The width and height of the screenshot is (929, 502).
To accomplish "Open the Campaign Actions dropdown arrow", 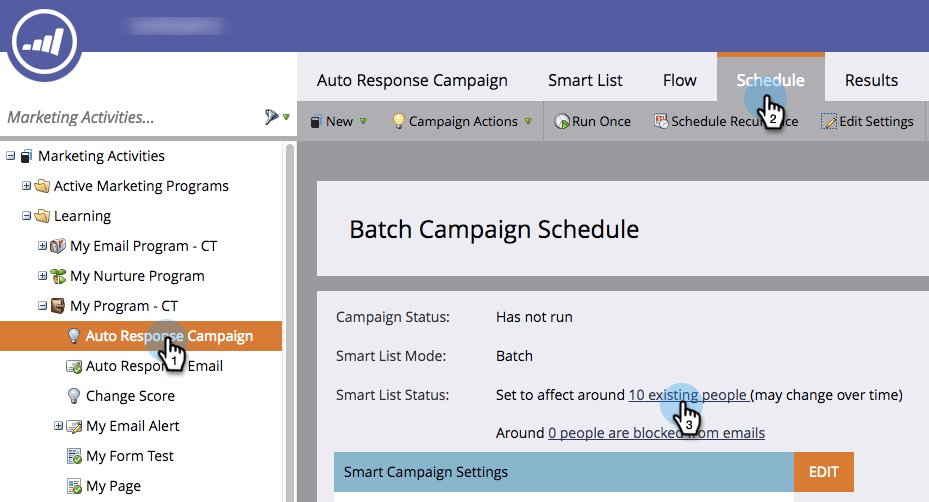I will click(x=528, y=121).
